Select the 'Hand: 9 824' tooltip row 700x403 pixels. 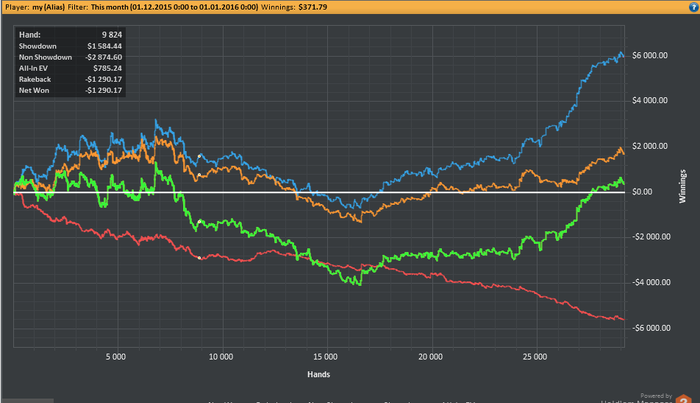(70, 35)
